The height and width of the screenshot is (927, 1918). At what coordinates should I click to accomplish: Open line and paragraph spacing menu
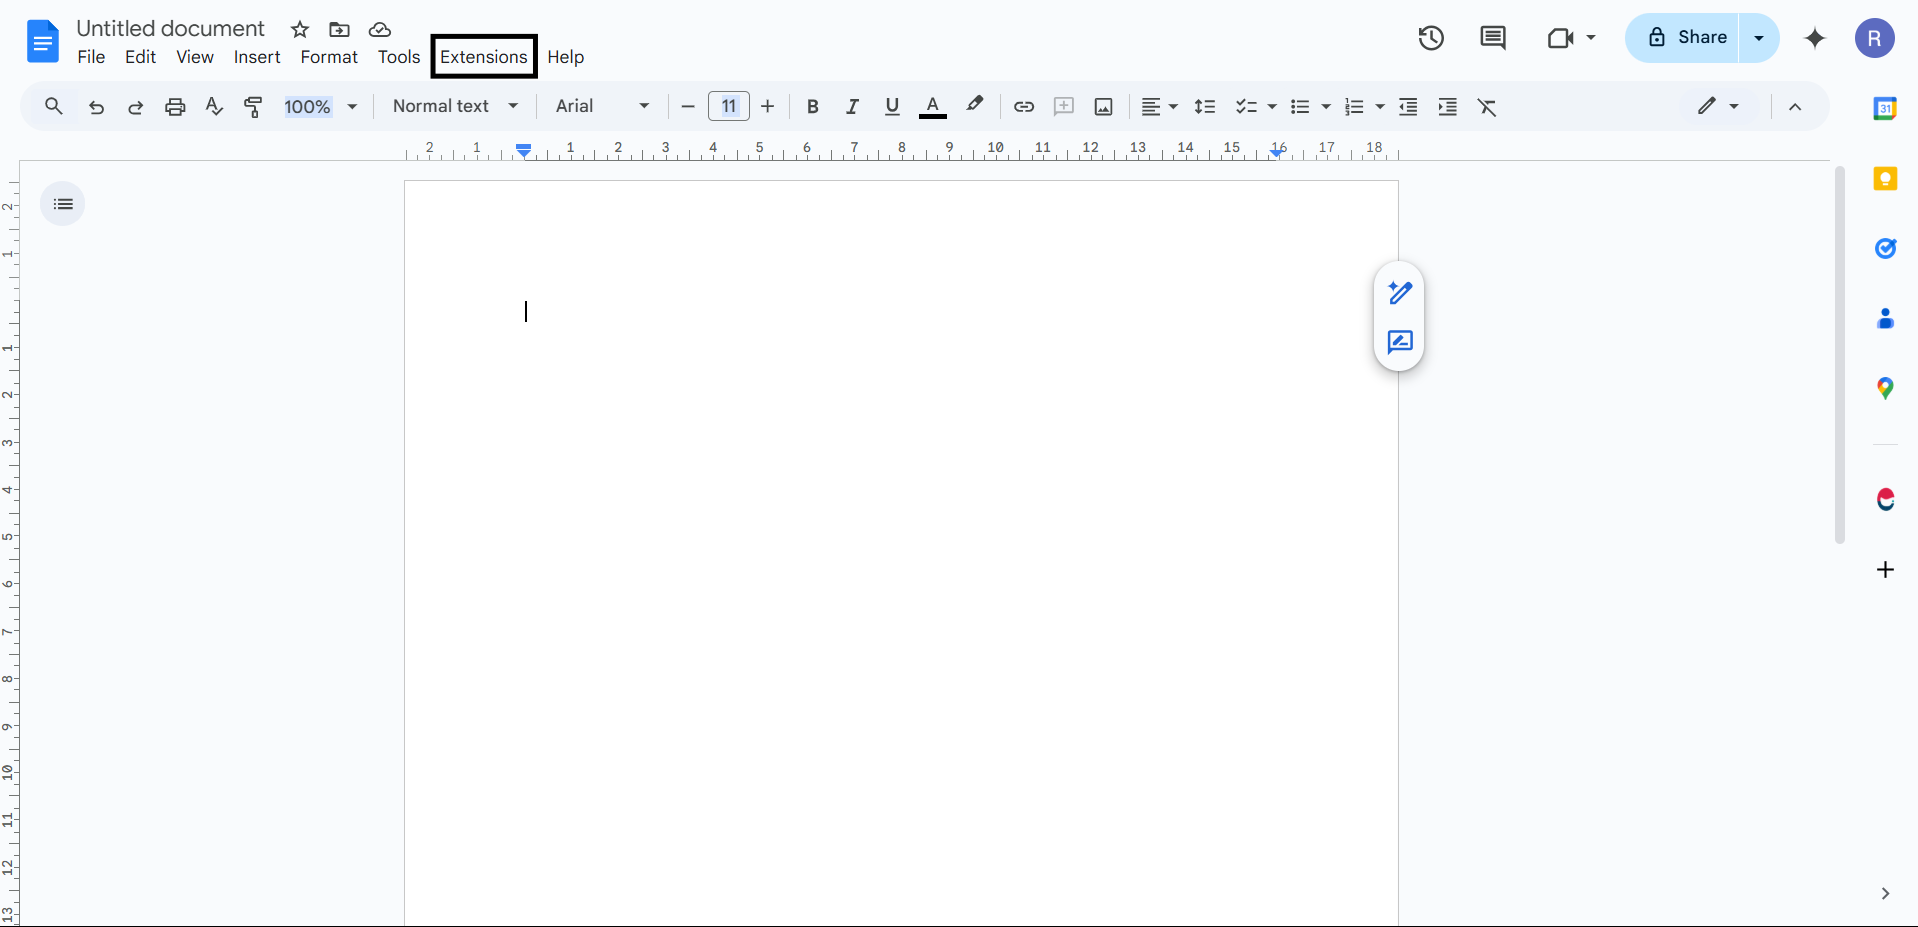(1205, 106)
